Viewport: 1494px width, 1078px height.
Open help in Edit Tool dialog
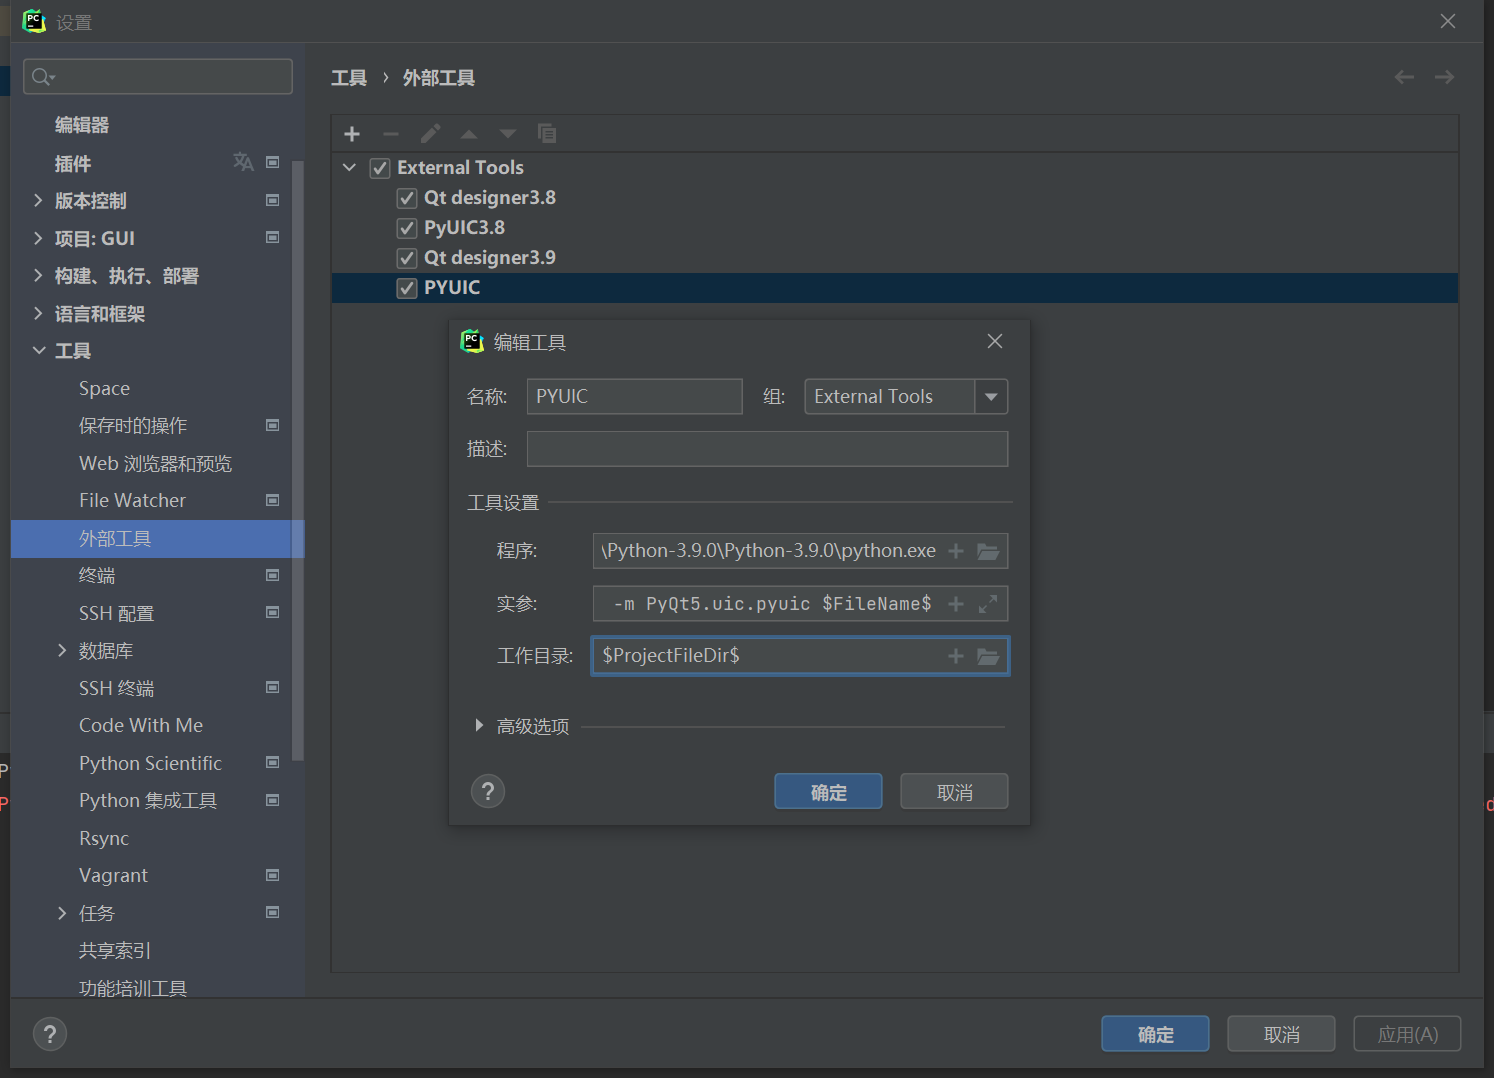coord(488,792)
